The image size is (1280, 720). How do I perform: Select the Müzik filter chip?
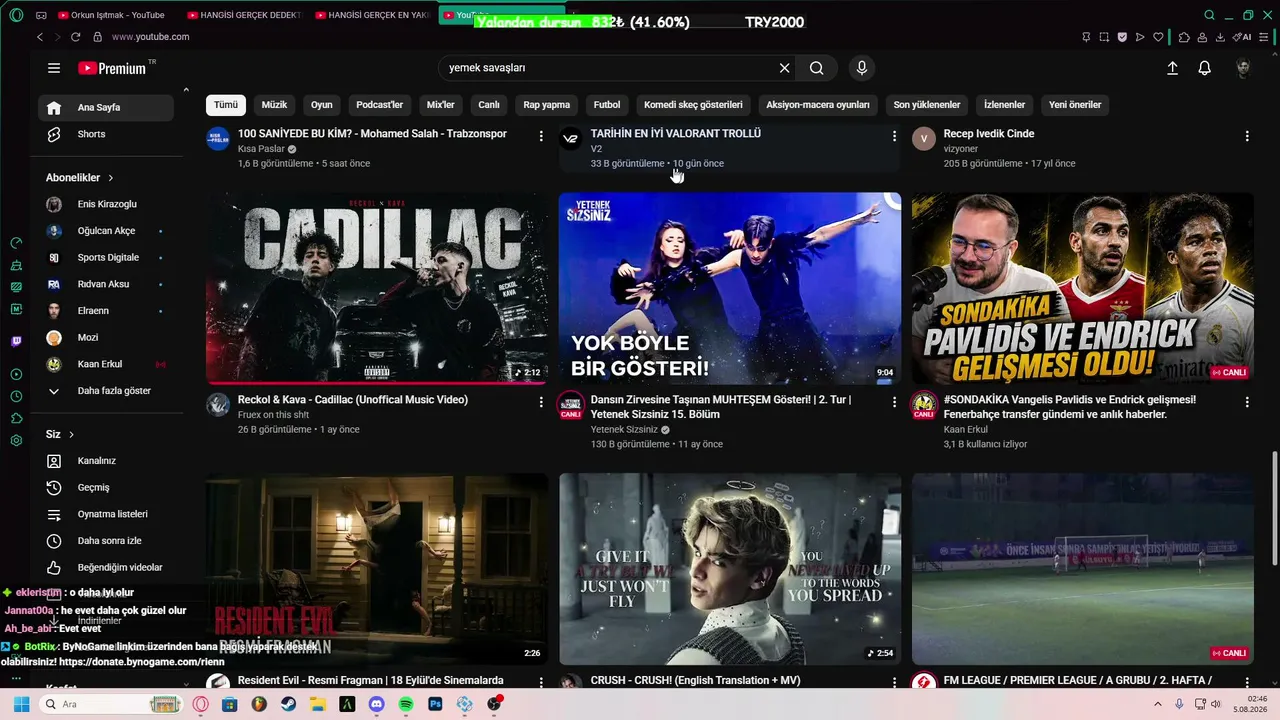click(274, 105)
